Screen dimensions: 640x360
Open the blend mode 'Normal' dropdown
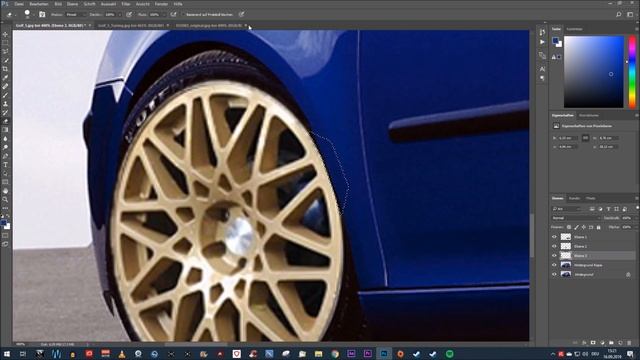(x=576, y=218)
